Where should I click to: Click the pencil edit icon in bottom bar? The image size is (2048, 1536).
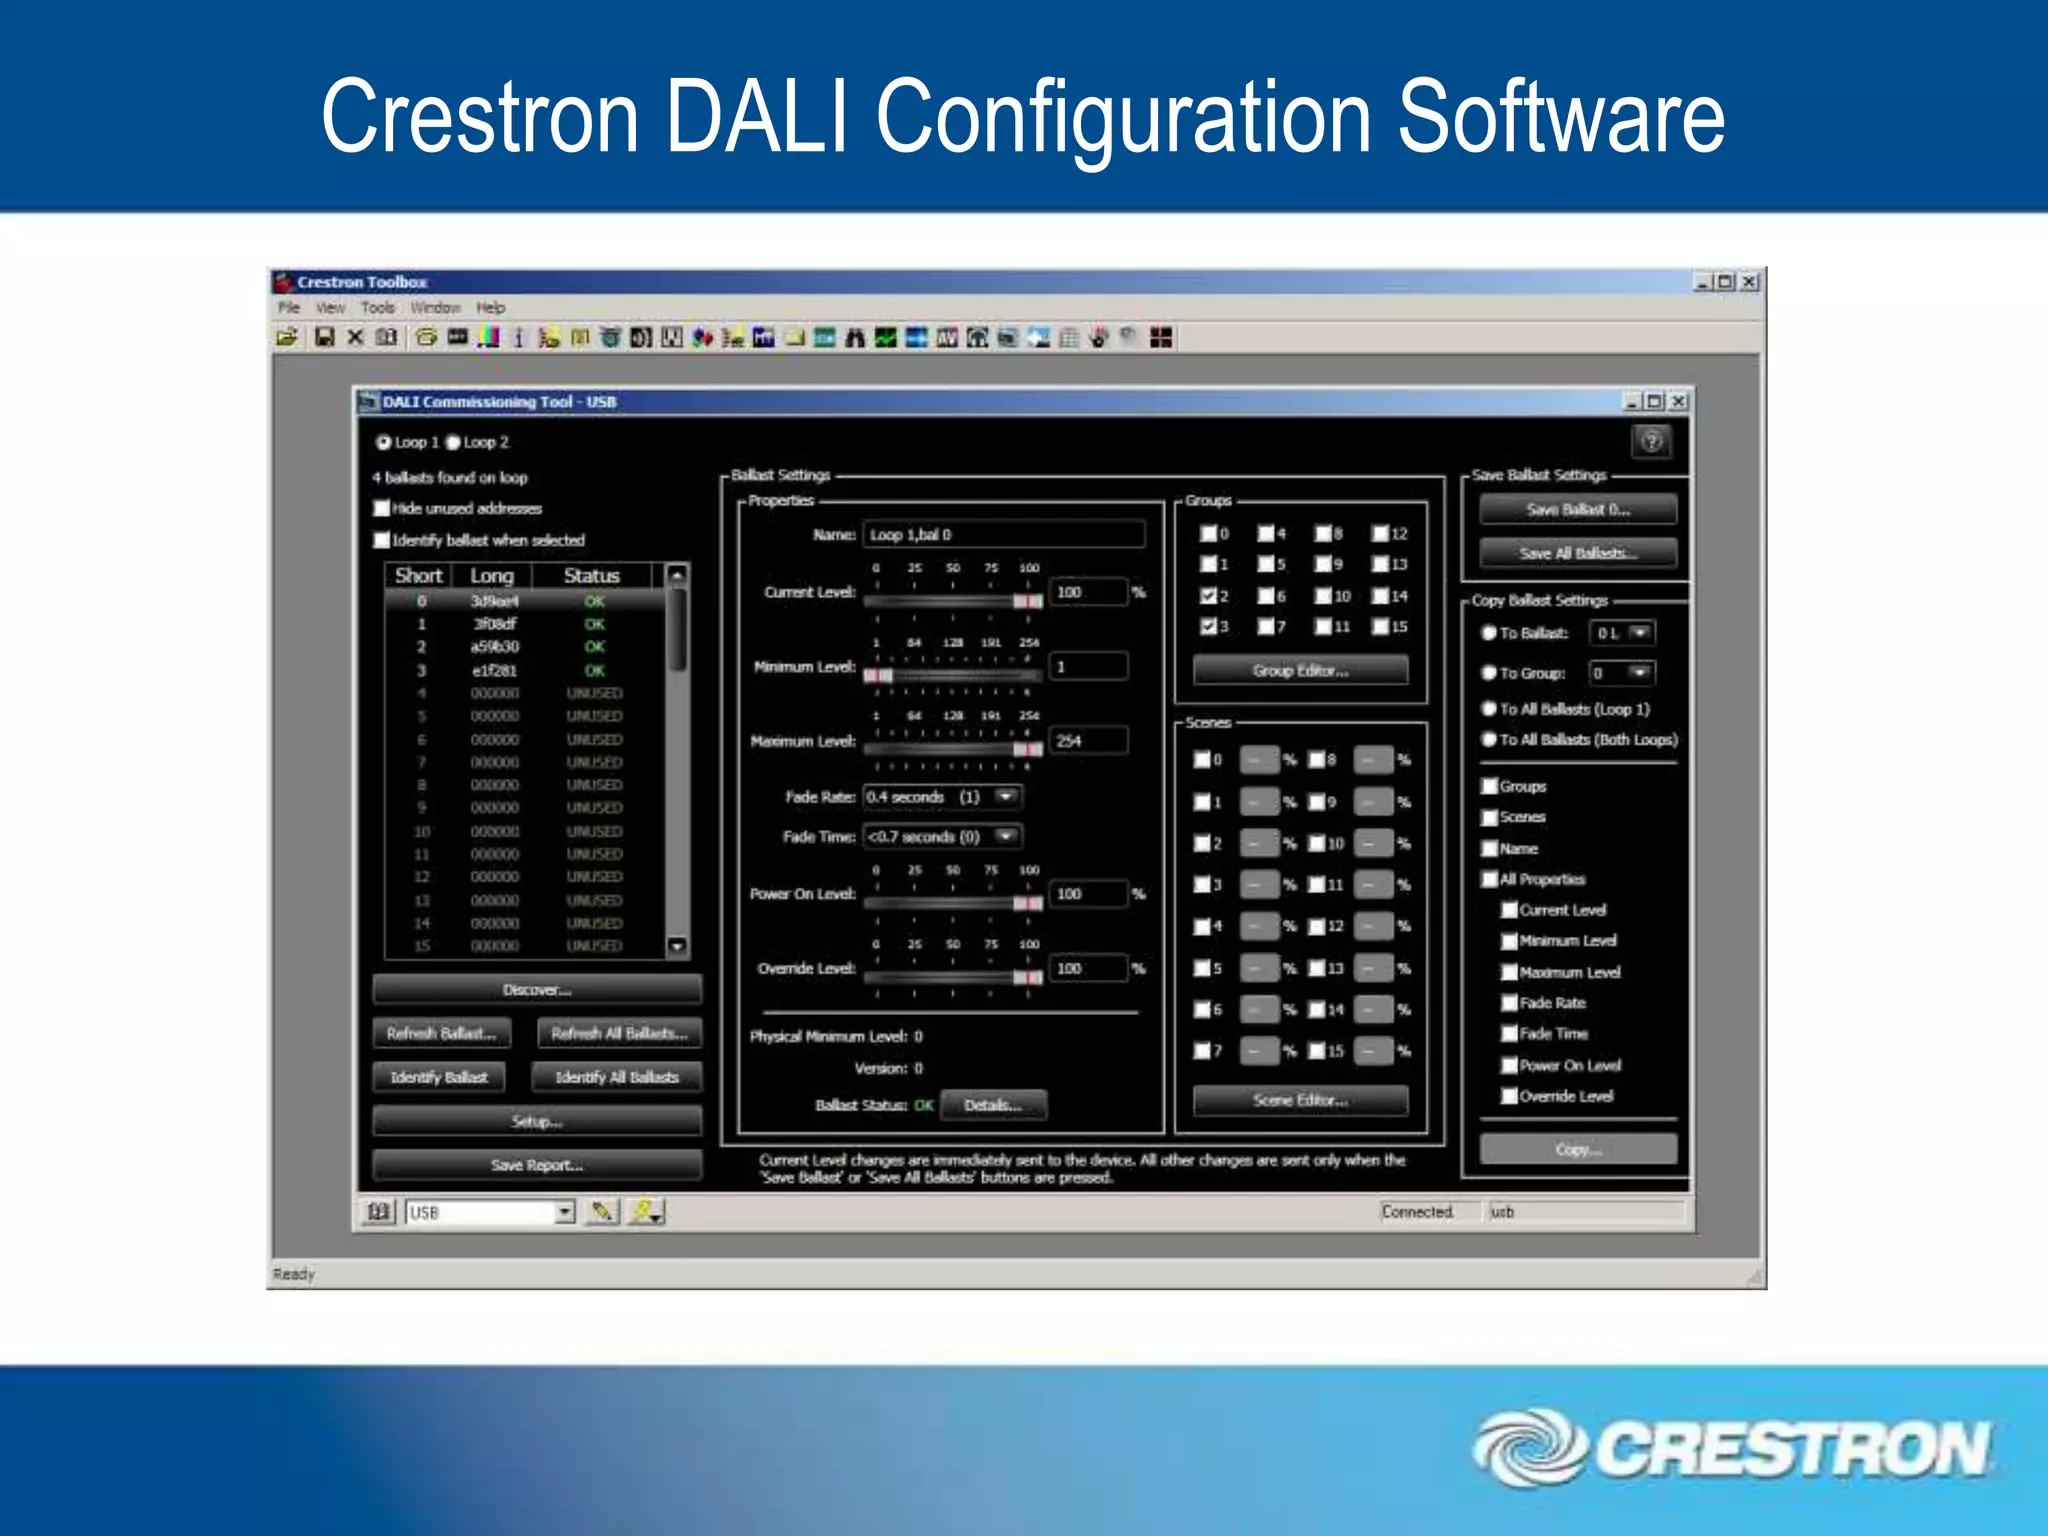coord(602,1212)
